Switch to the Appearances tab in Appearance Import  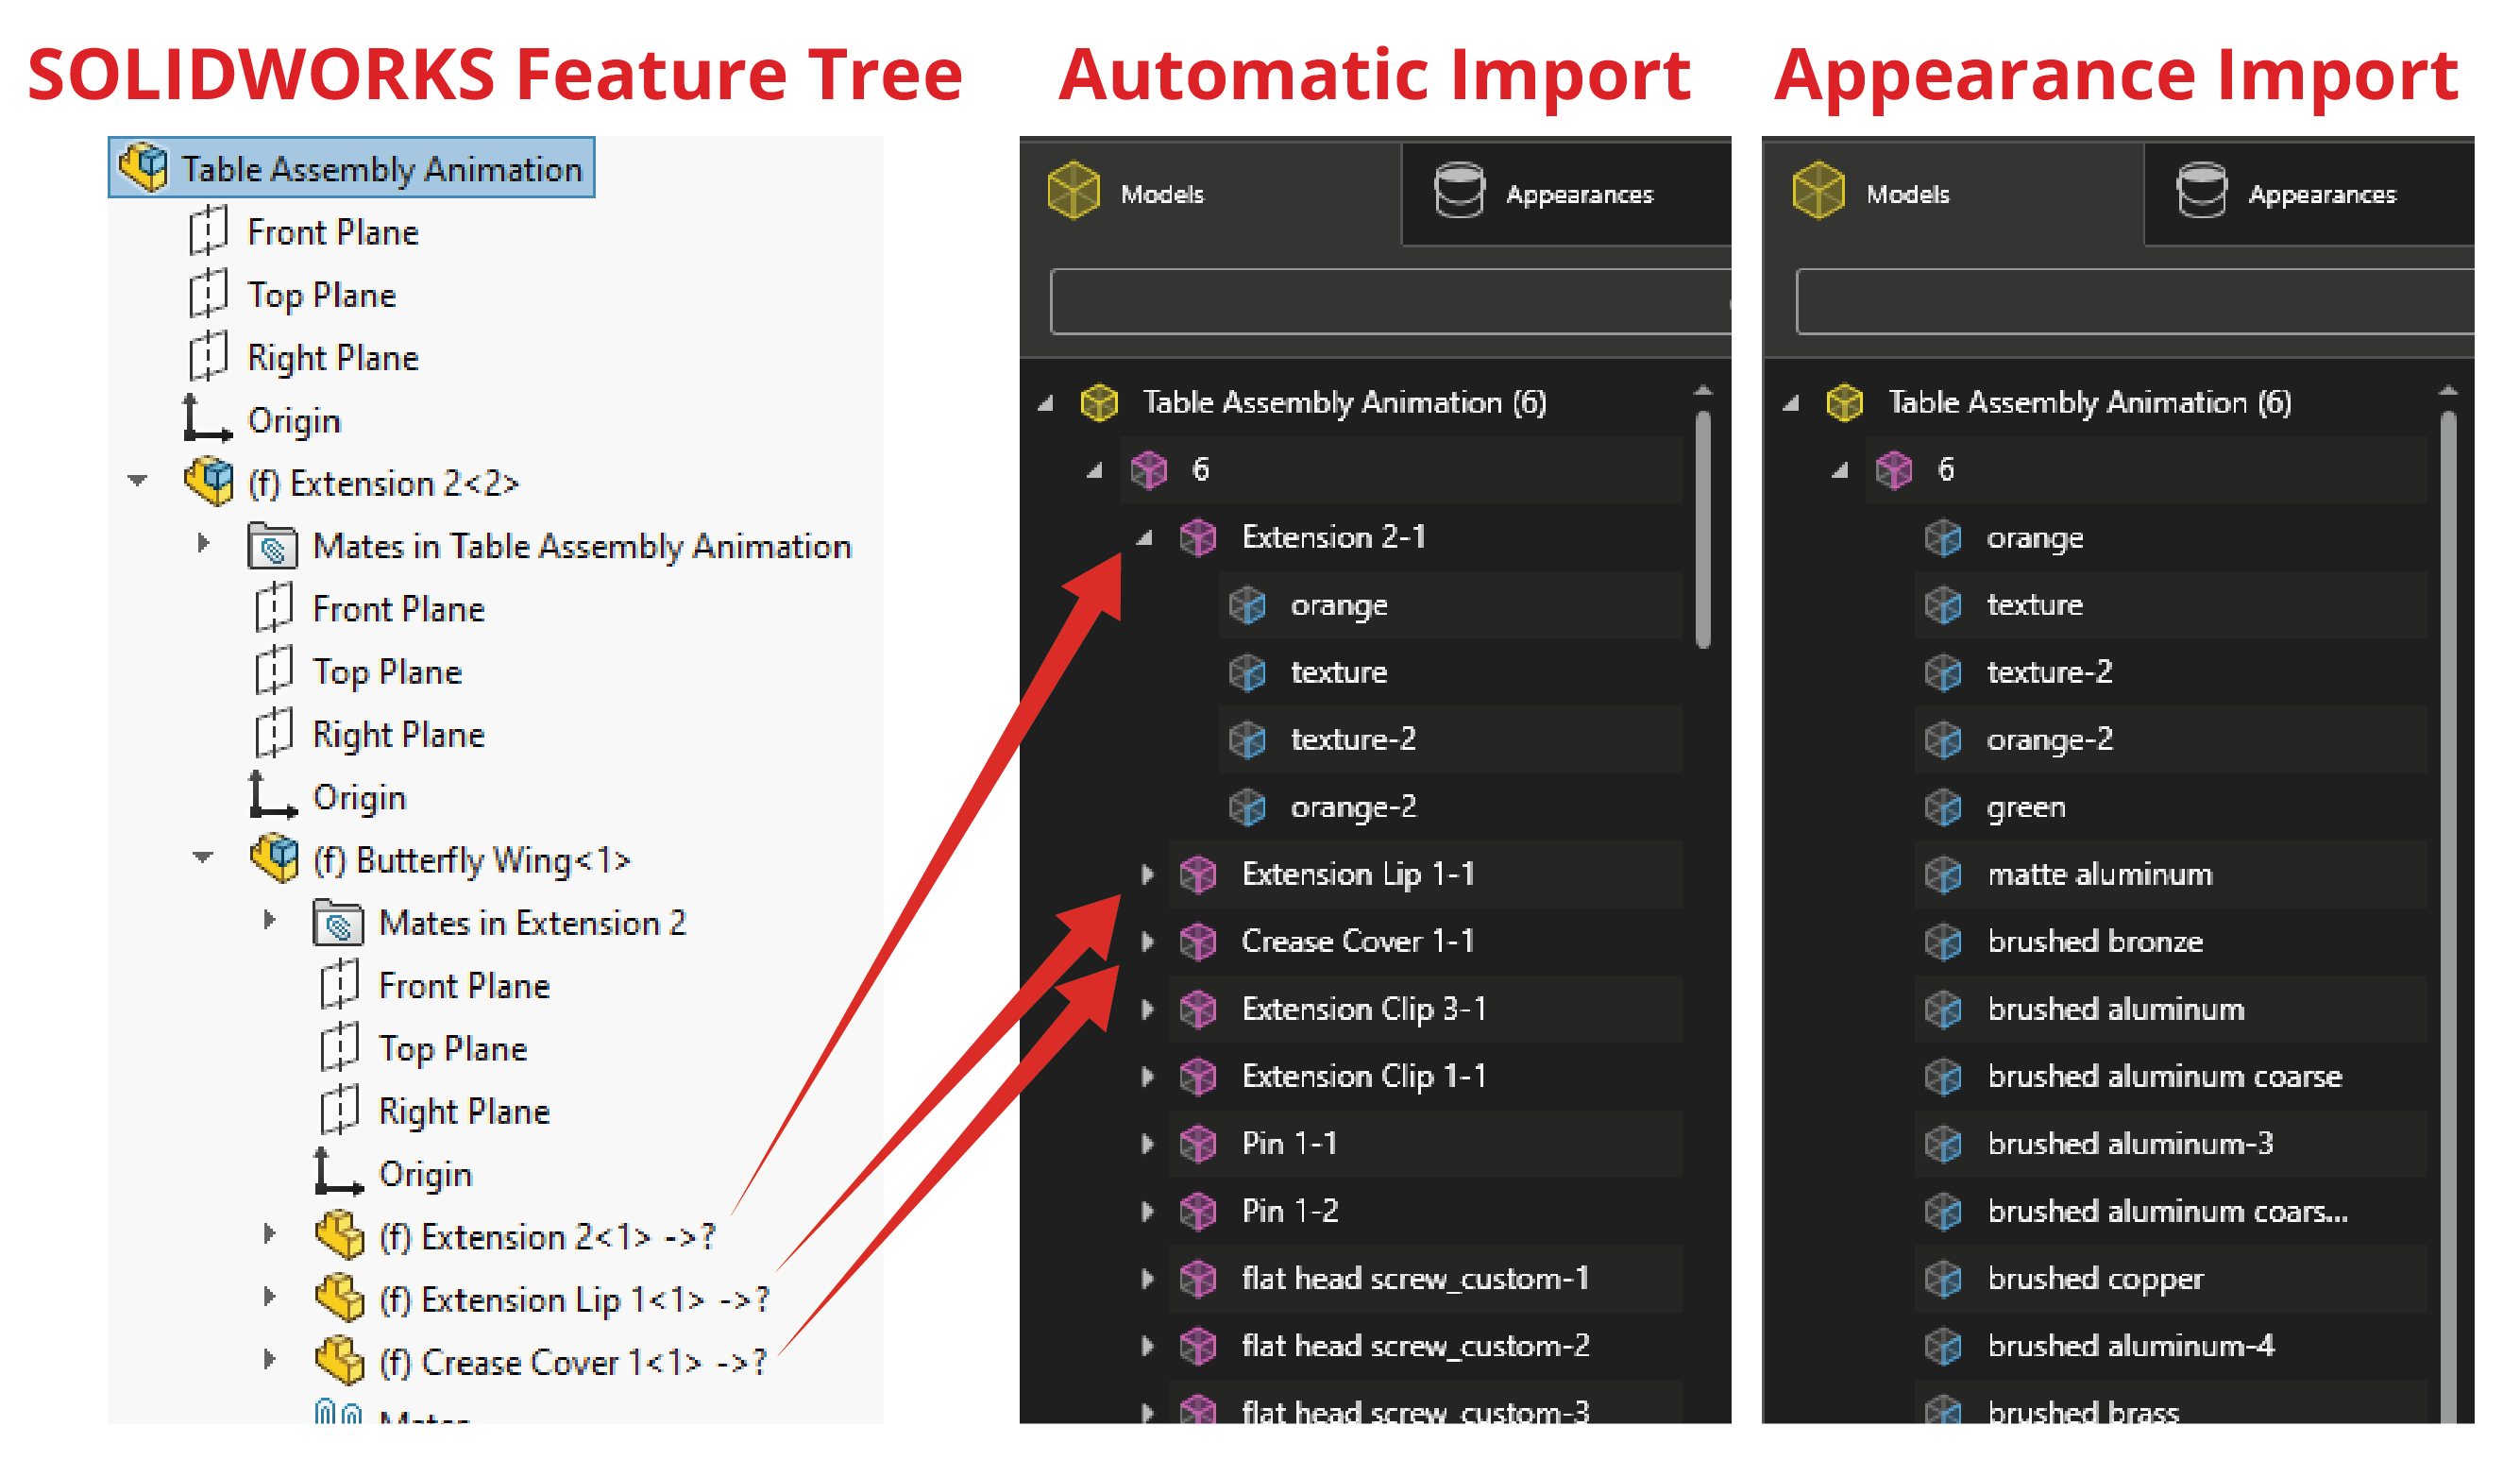pyautogui.click(x=2322, y=192)
